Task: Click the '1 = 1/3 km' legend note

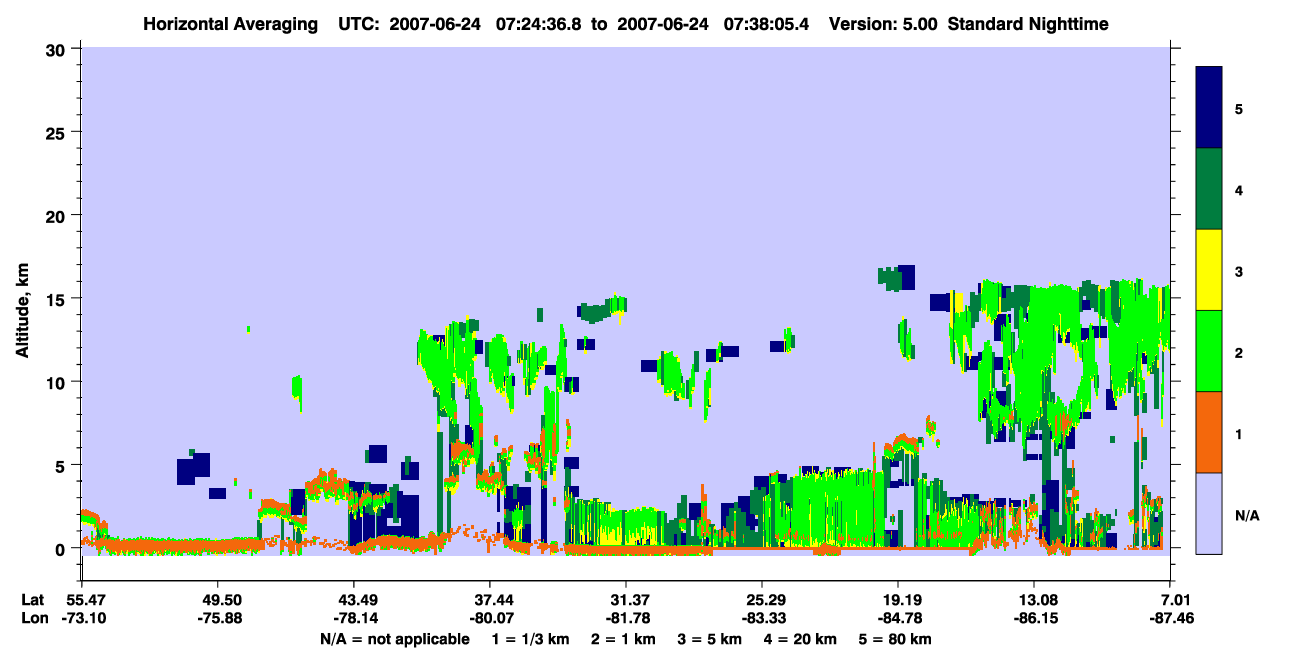Action: pos(530,639)
